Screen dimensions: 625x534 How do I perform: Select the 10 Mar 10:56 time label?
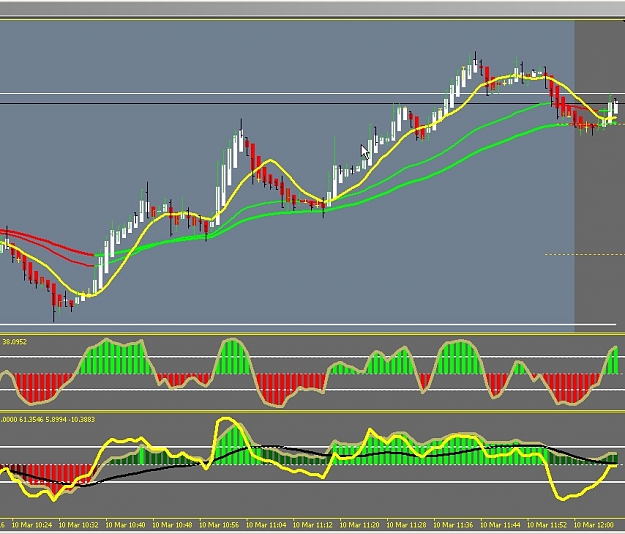[219, 525]
